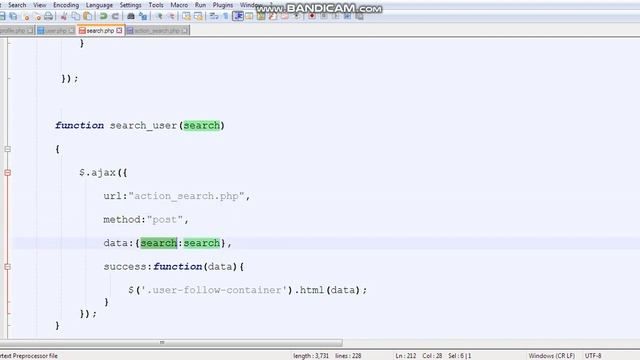640x360 pixels.
Task: Click the Stop Recording macro icon
Action: pos(324,16)
